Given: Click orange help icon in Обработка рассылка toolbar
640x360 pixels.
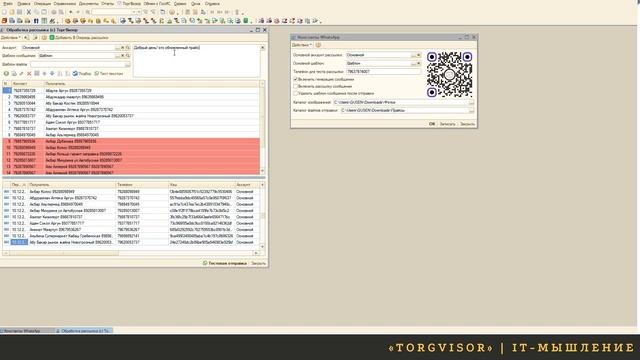Looking at the screenshot, I should pos(44,38).
